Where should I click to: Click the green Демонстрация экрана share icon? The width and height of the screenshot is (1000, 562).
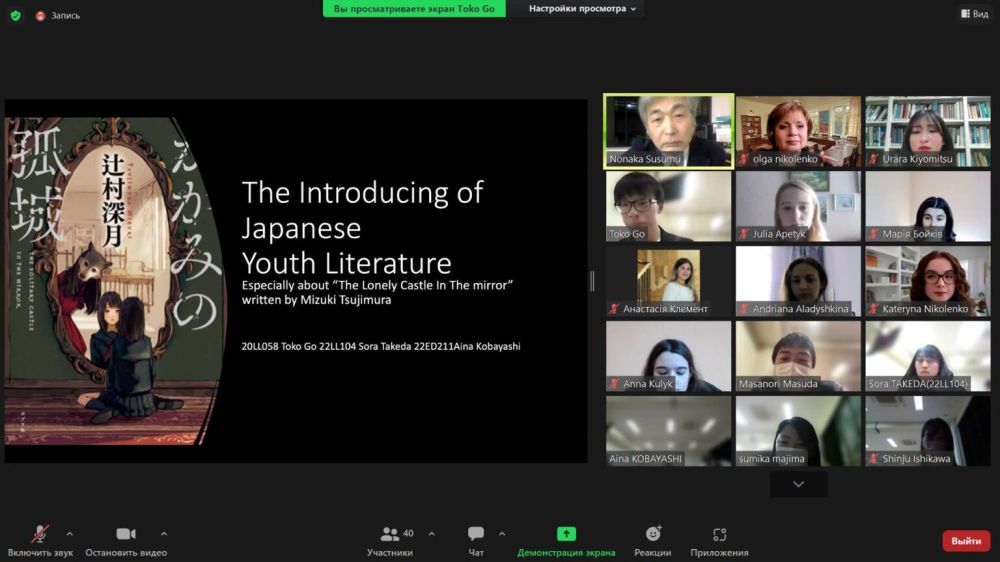click(566, 534)
